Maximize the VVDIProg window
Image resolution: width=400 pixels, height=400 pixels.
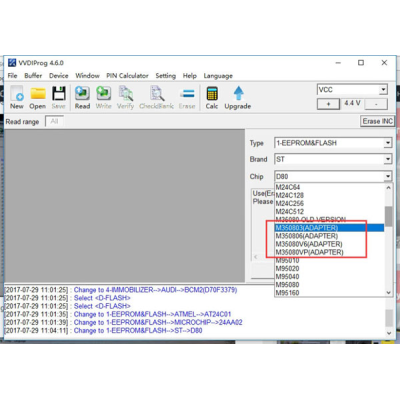click(x=361, y=63)
